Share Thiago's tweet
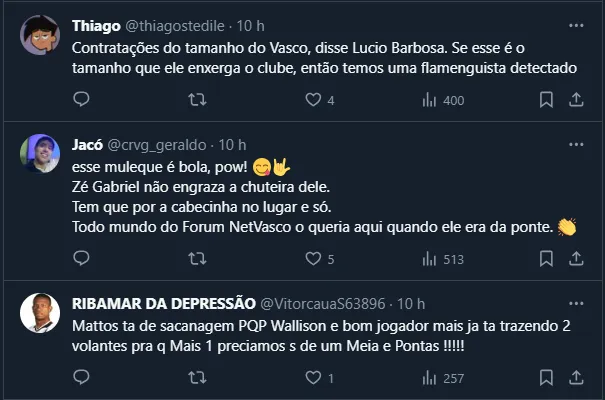Viewport: 605px width, 400px height. pyautogui.click(x=576, y=100)
